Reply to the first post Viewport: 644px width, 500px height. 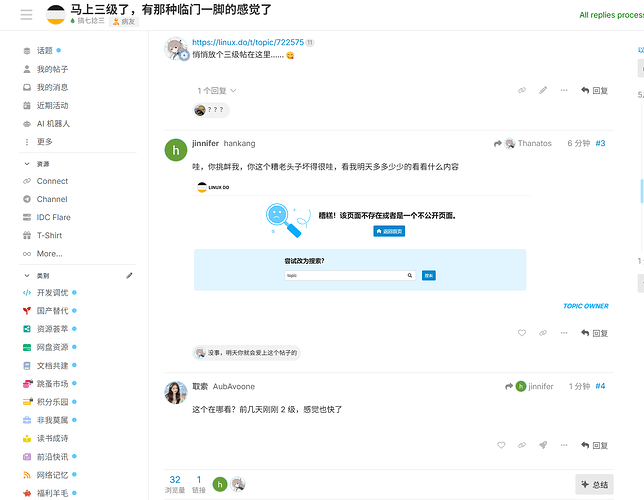(x=594, y=90)
